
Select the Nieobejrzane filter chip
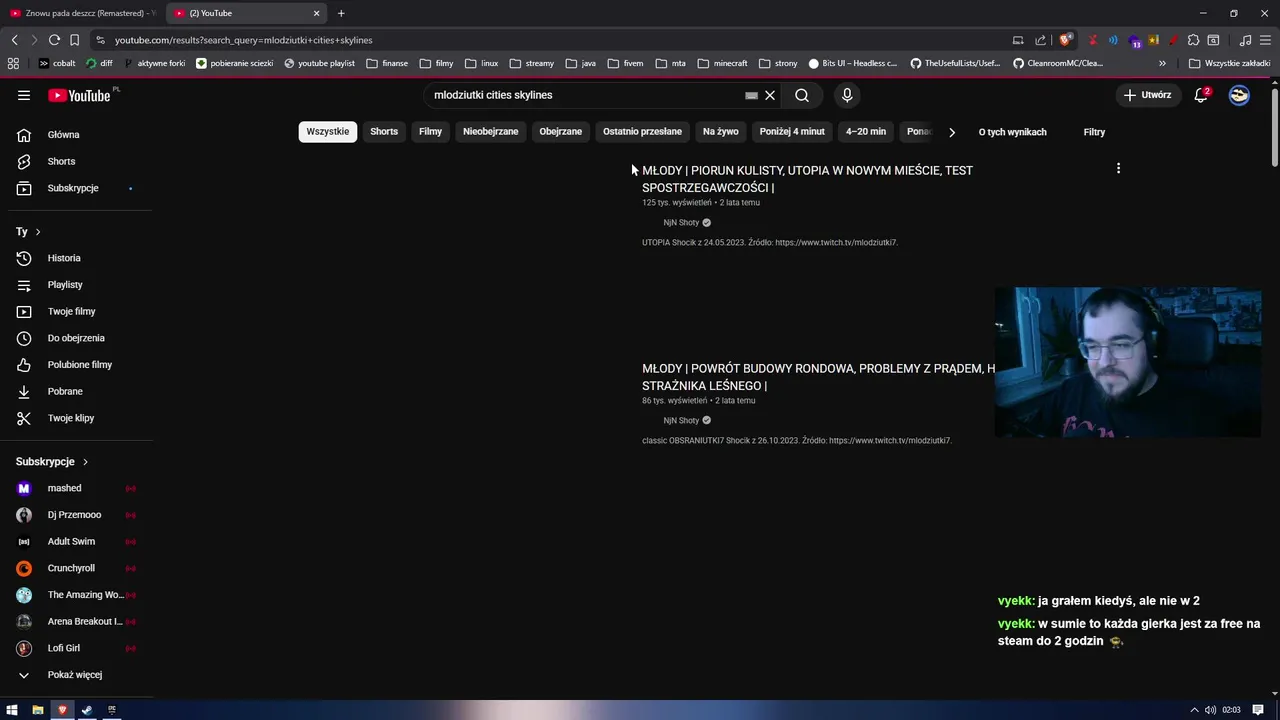pos(491,132)
